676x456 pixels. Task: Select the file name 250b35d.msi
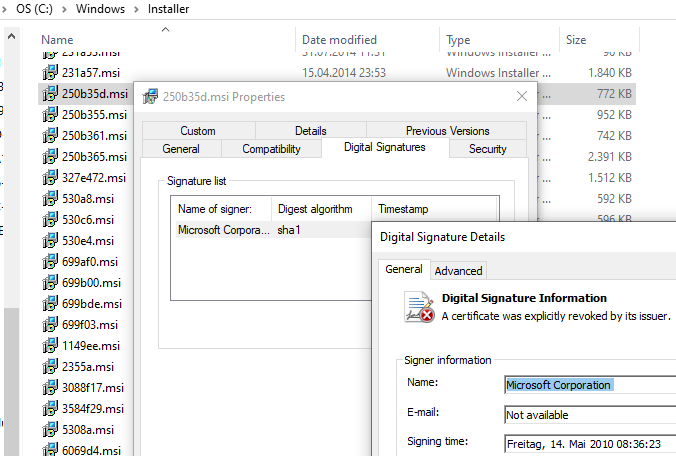click(x=95, y=94)
